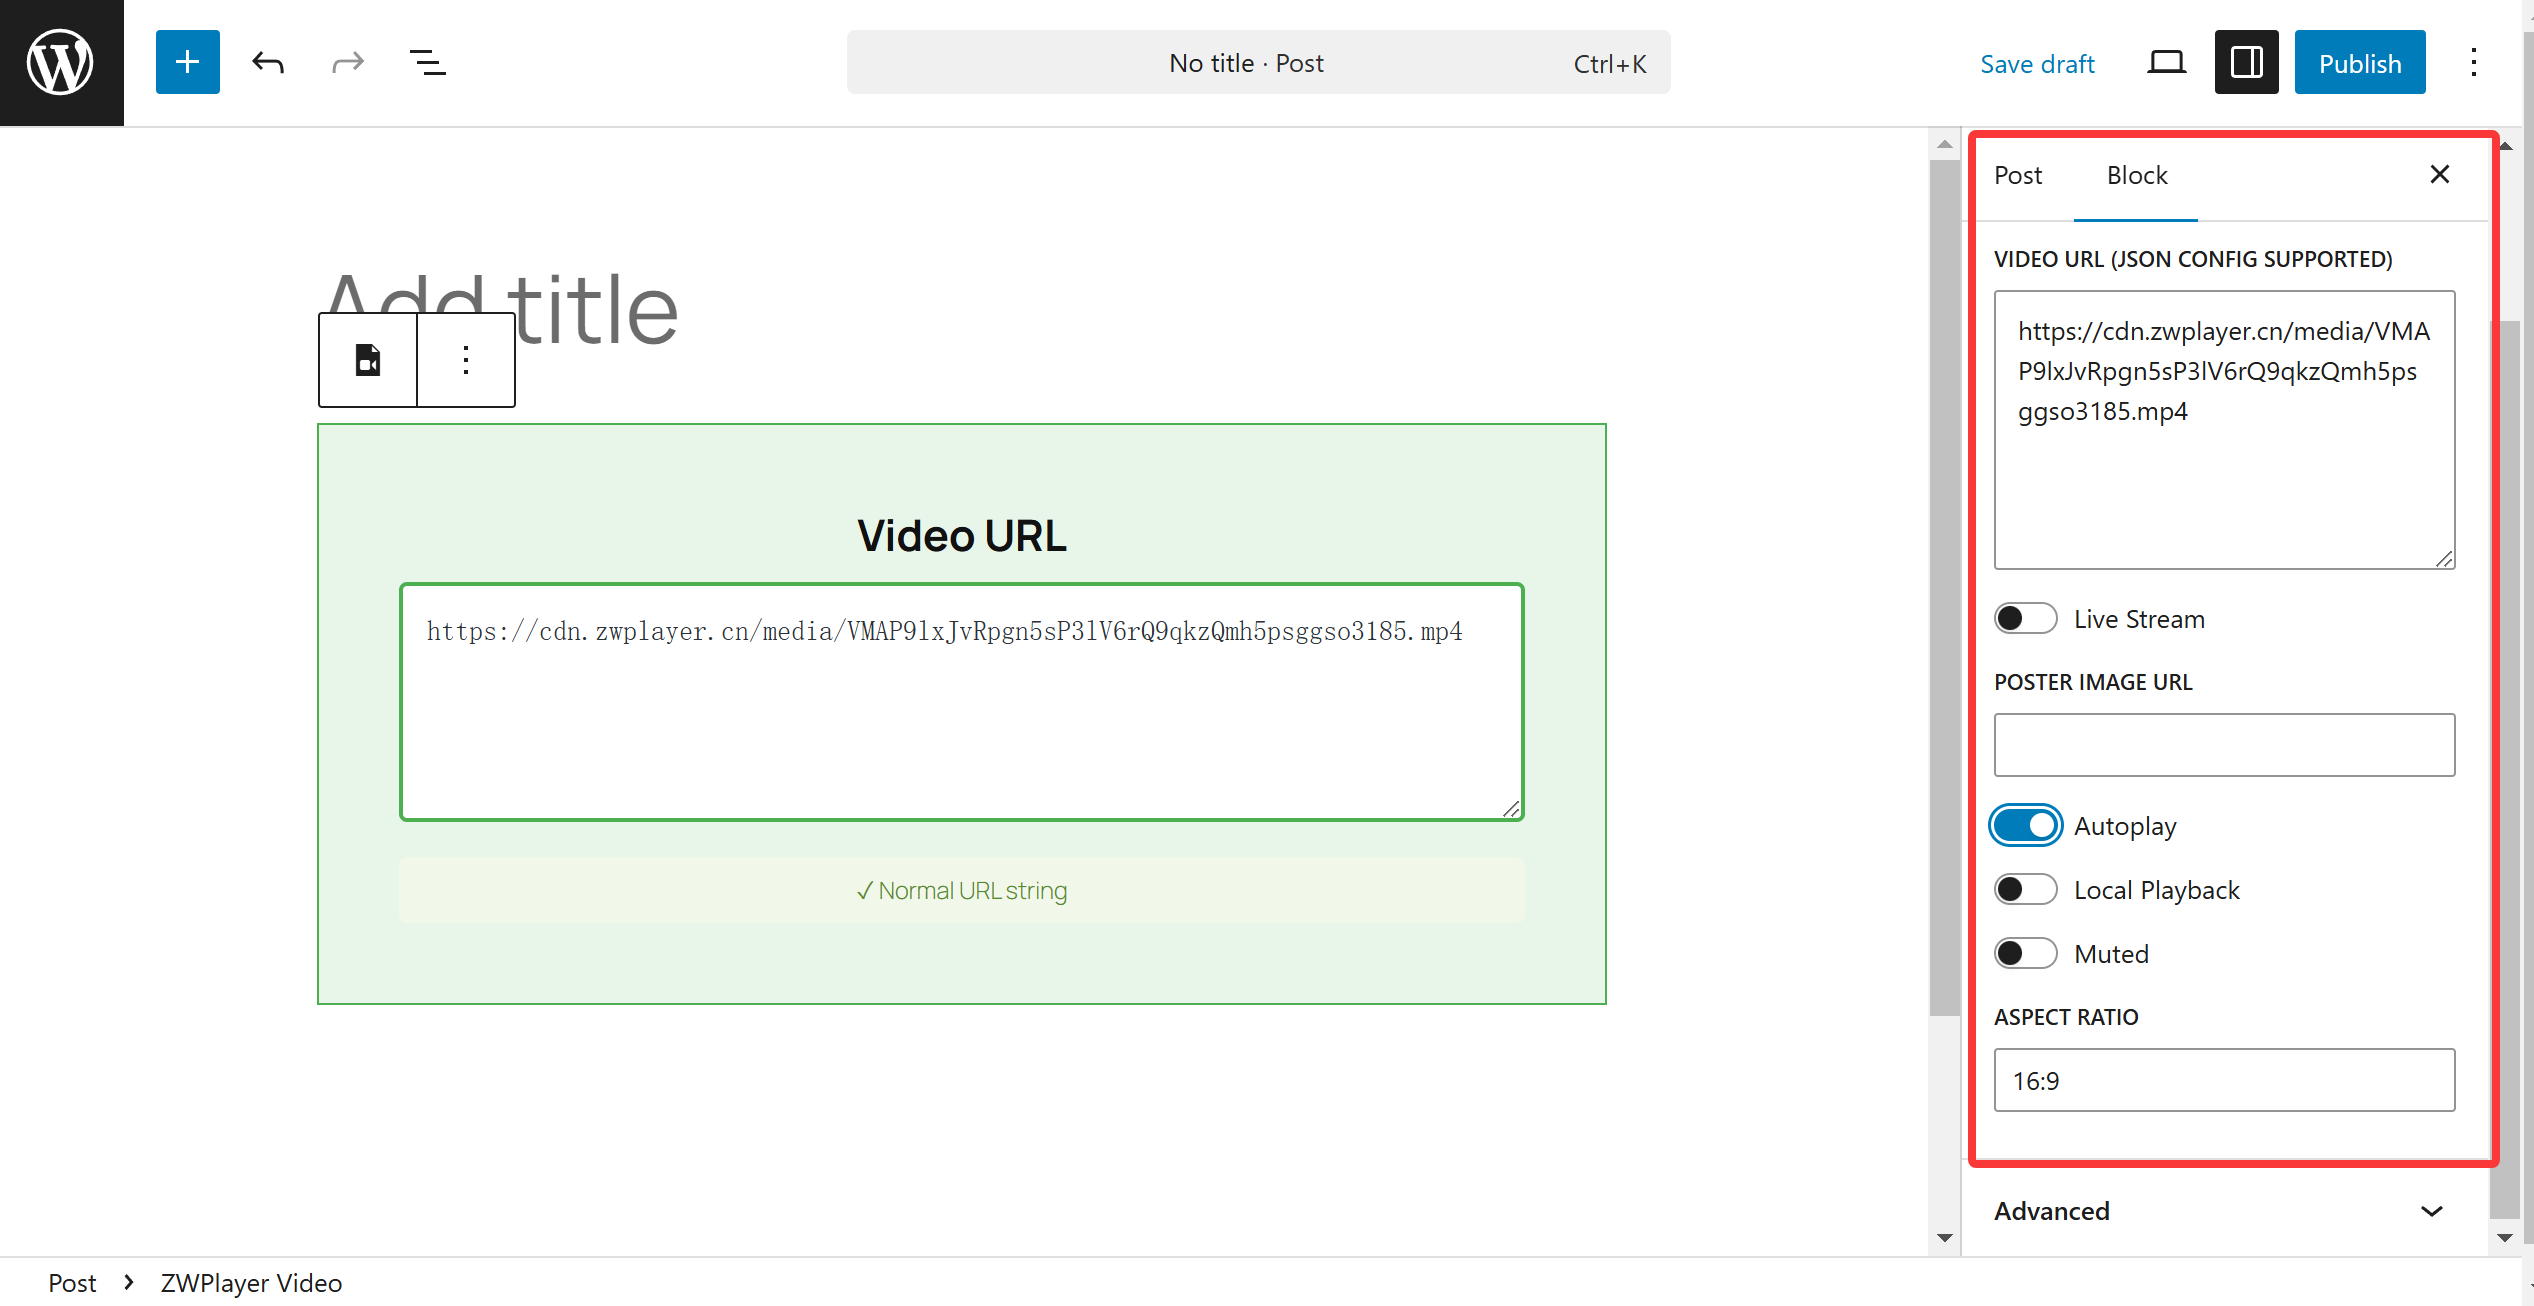Click the WordPress logo icon
This screenshot has height=1306, width=2534.
click(61, 62)
